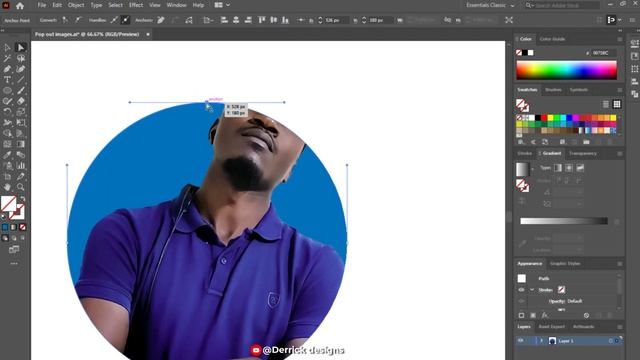Select the Direct Selection tool

[21, 48]
